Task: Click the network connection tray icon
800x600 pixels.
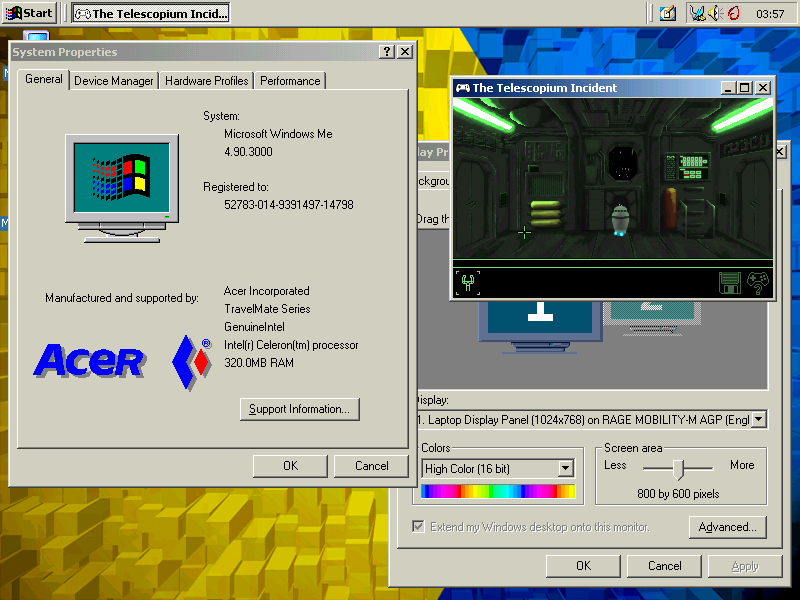Action: [697, 13]
